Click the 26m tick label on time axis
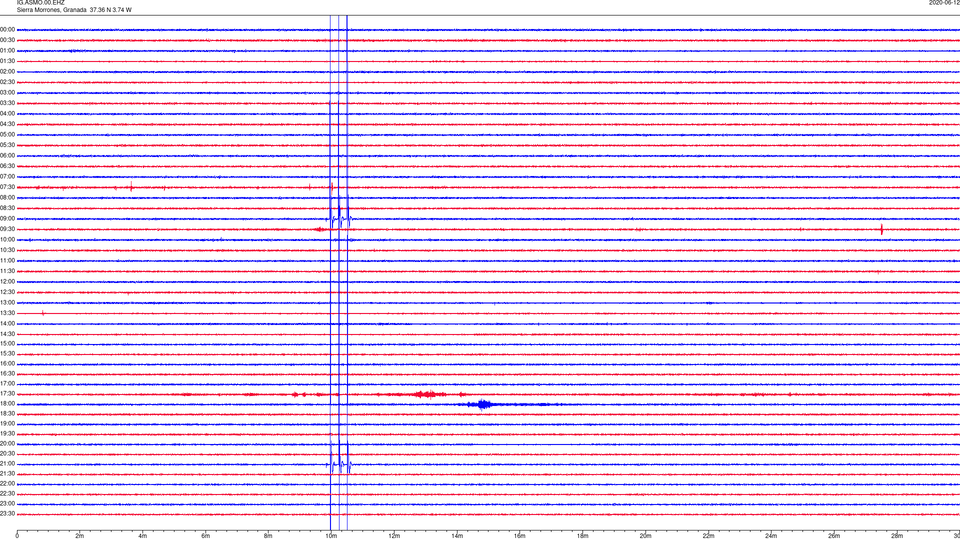Image resolution: width=960 pixels, height=540 pixels. [834, 536]
